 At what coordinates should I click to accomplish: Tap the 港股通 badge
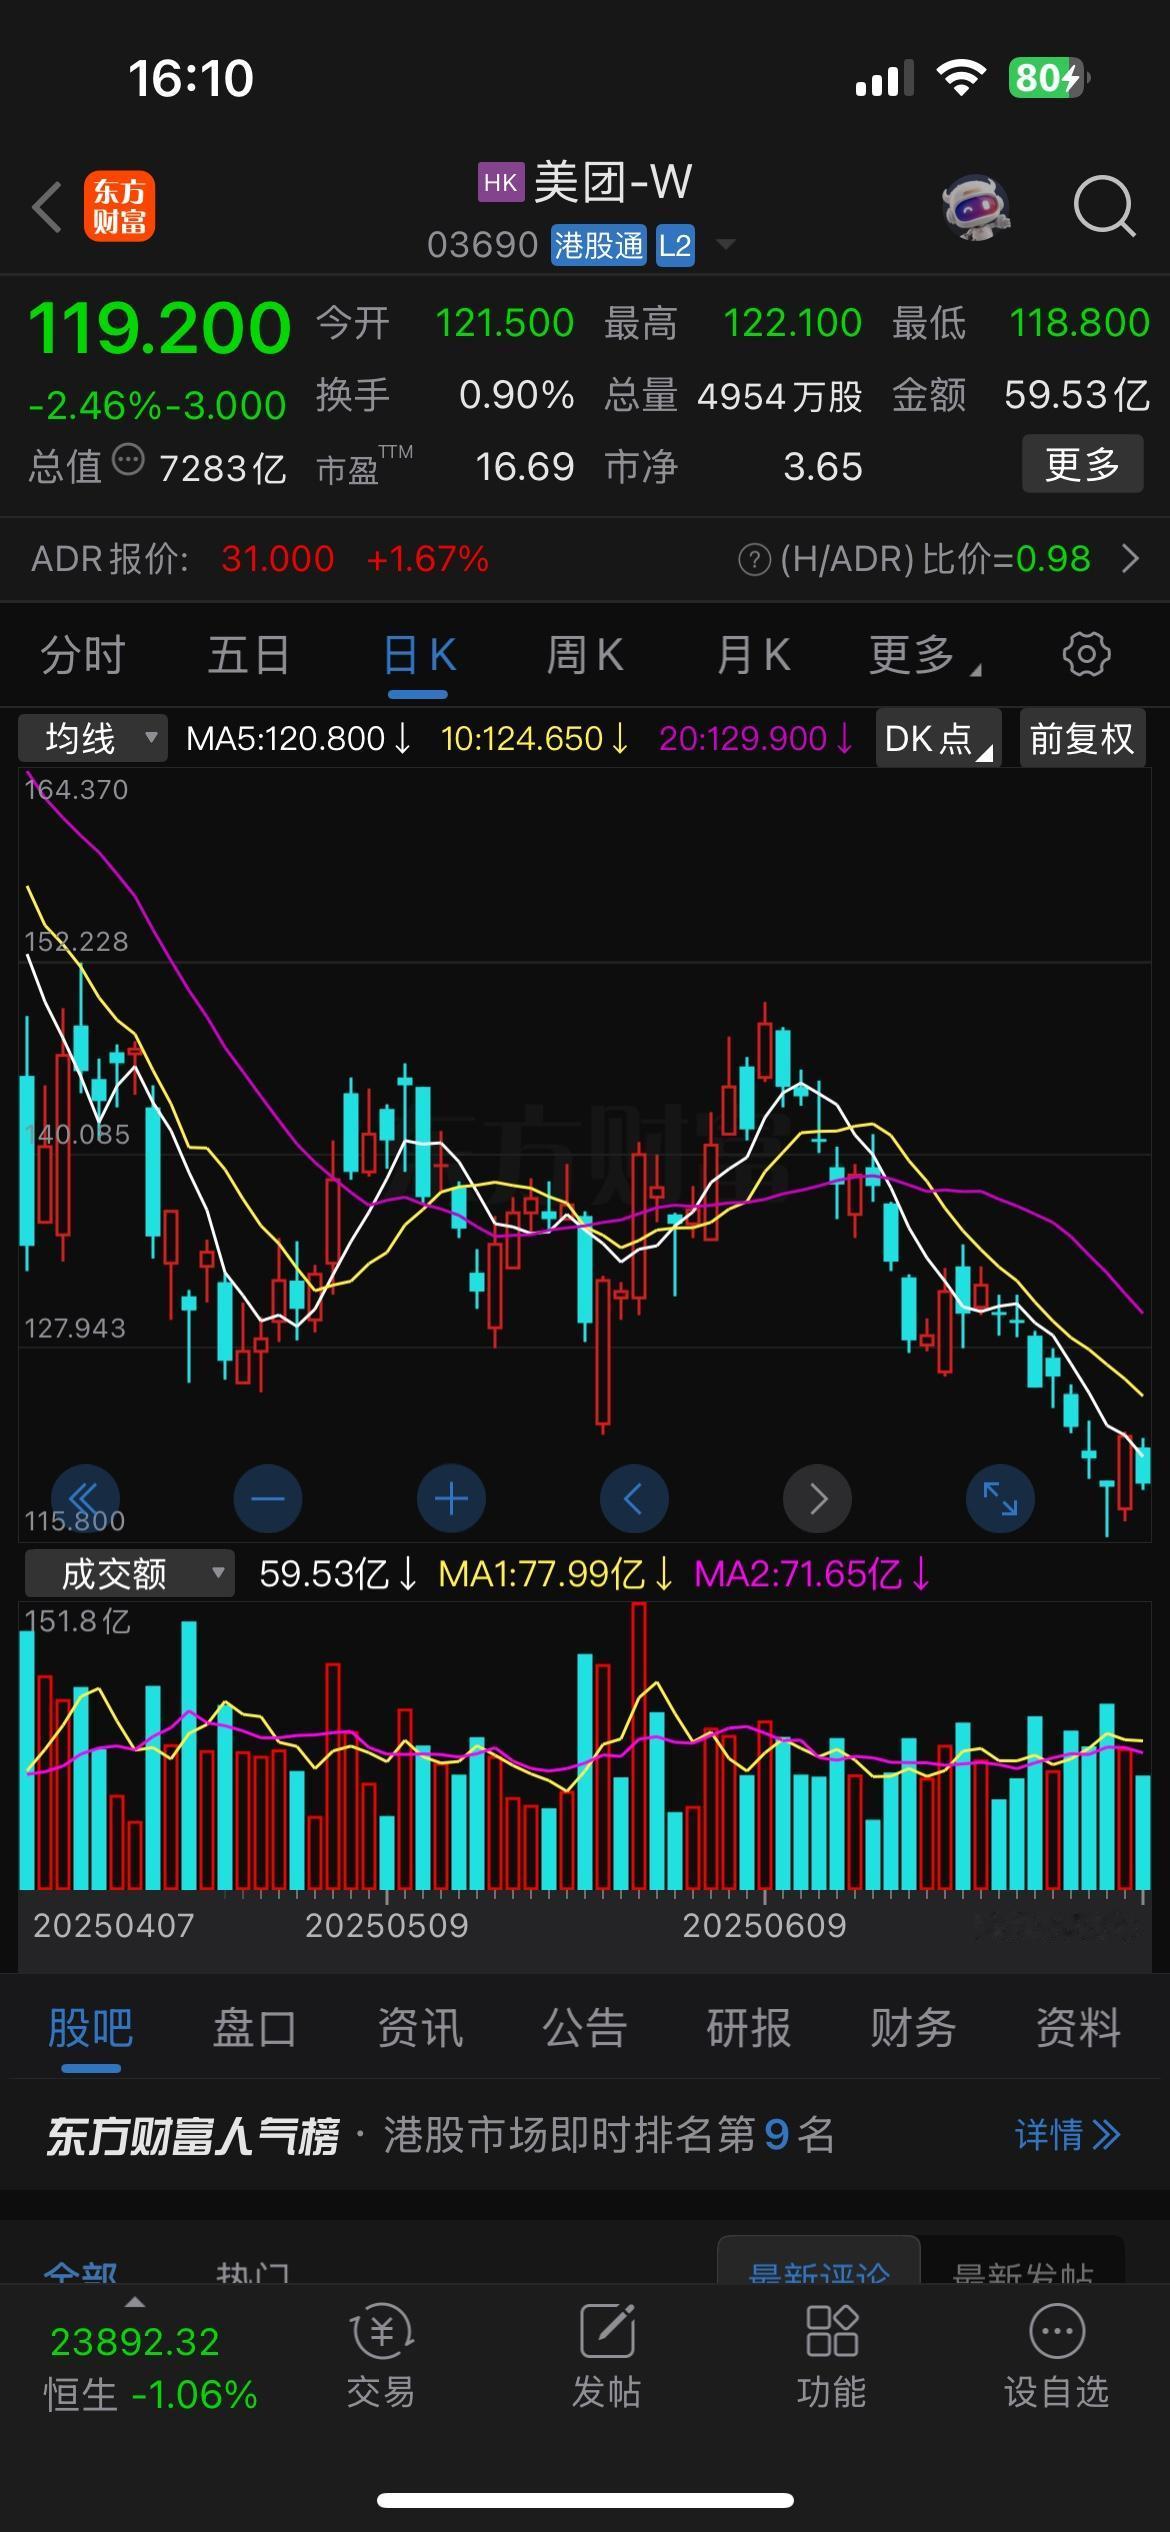(598, 246)
